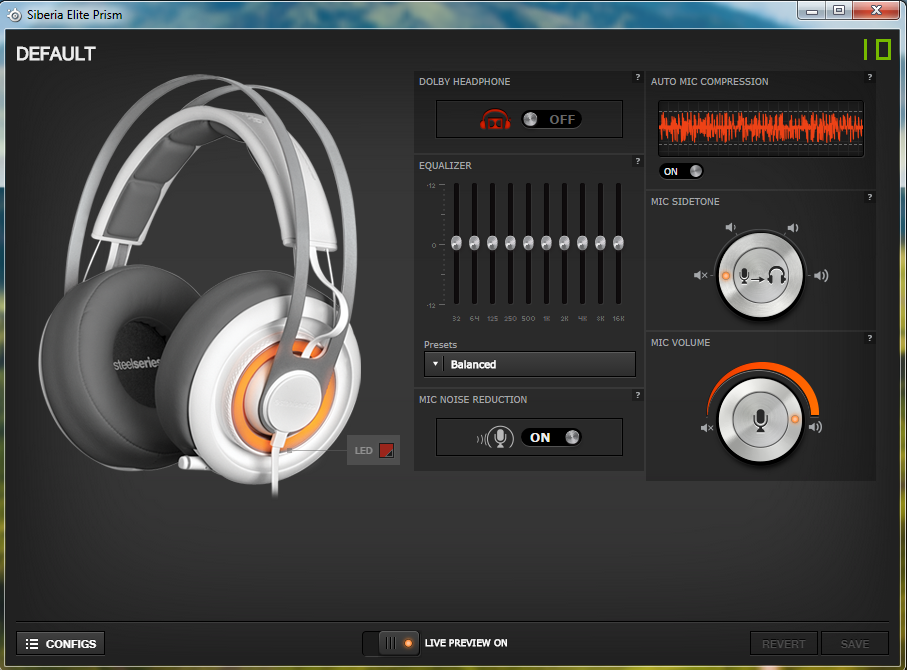Open help for Auto Mic Compression
The width and height of the screenshot is (907, 670).
tap(869, 77)
